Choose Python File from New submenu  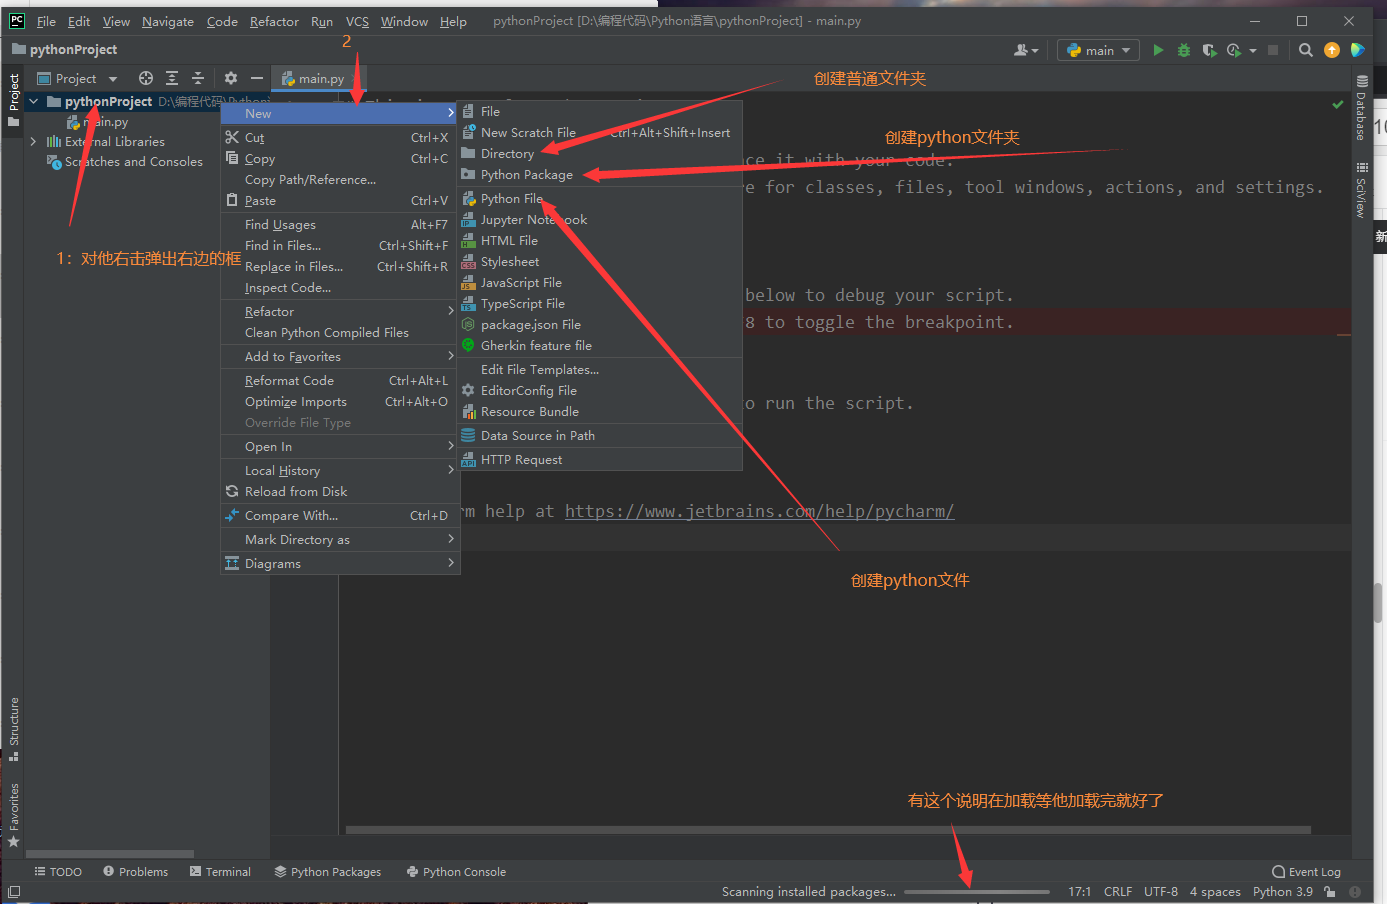[599, 199]
